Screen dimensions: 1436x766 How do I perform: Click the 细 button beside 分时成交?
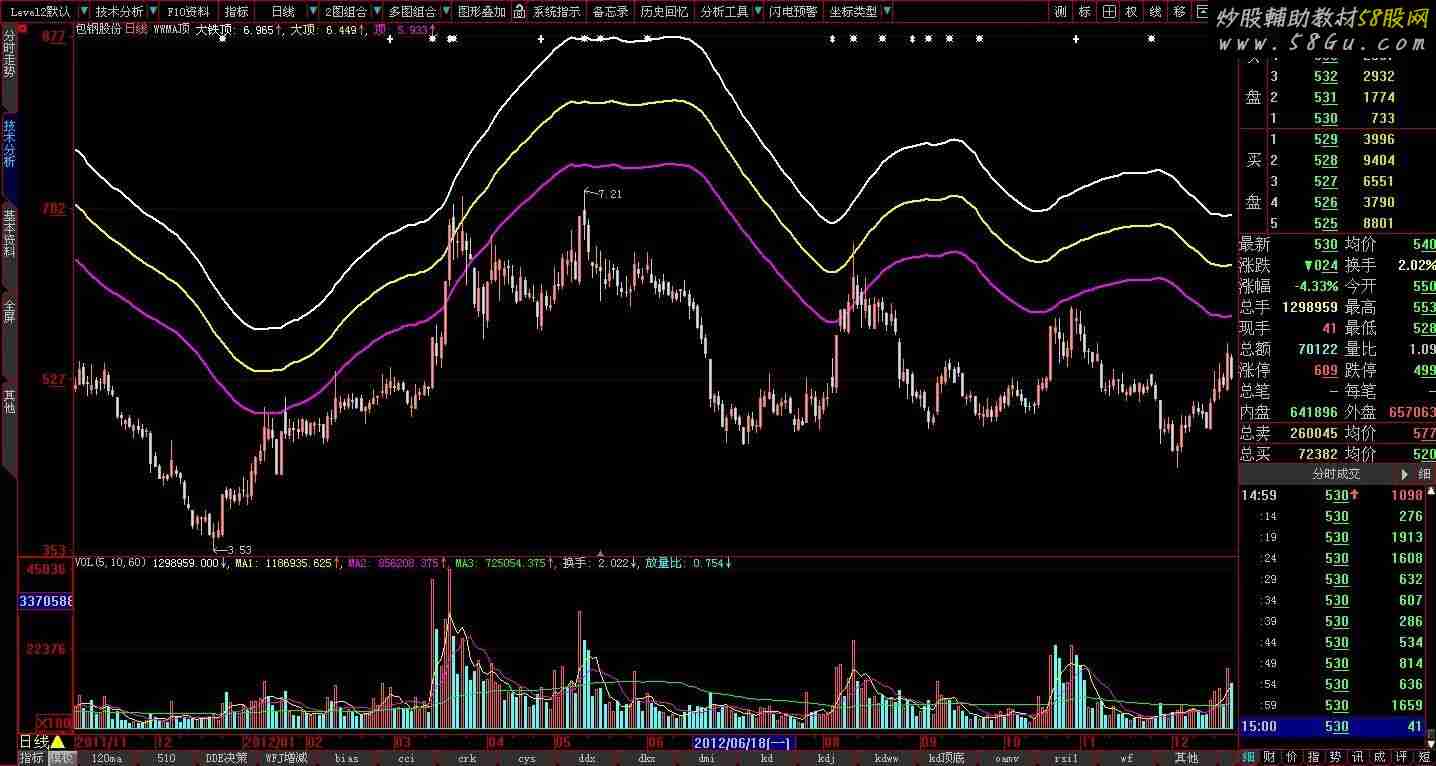[1425, 474]
